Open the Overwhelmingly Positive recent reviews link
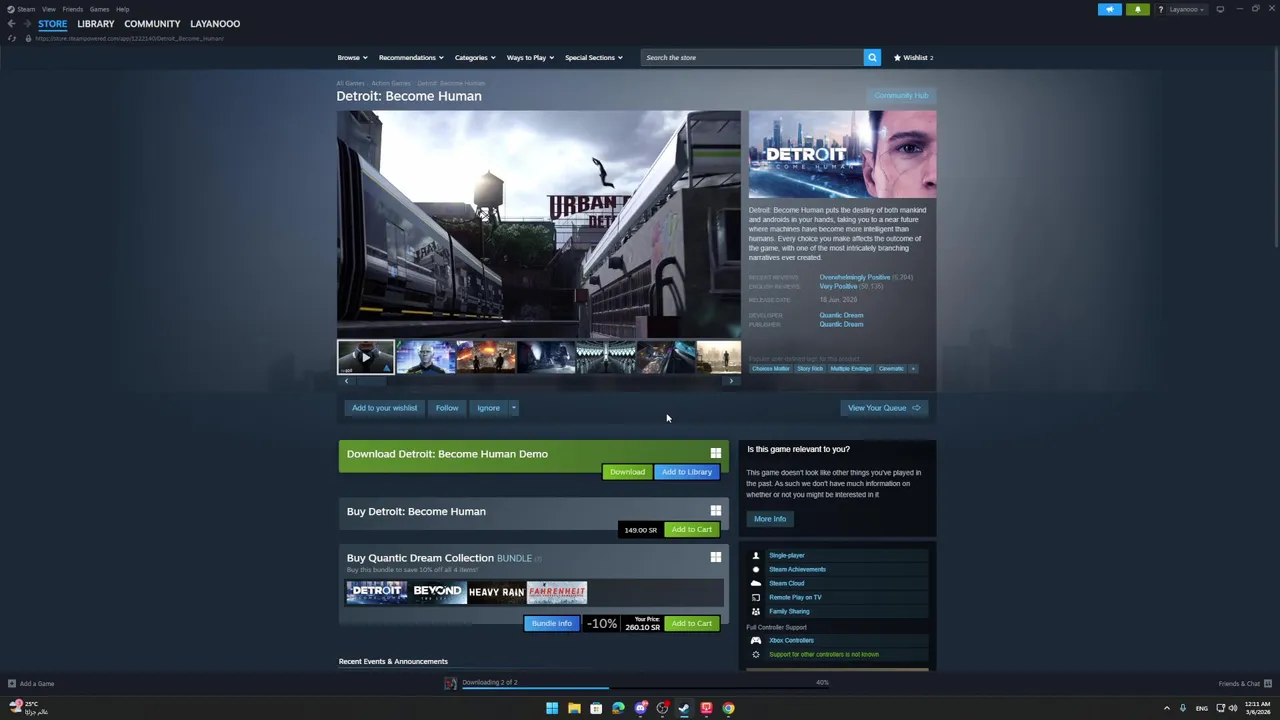Screen dimensions: 1280x720 tap(854, 277)
